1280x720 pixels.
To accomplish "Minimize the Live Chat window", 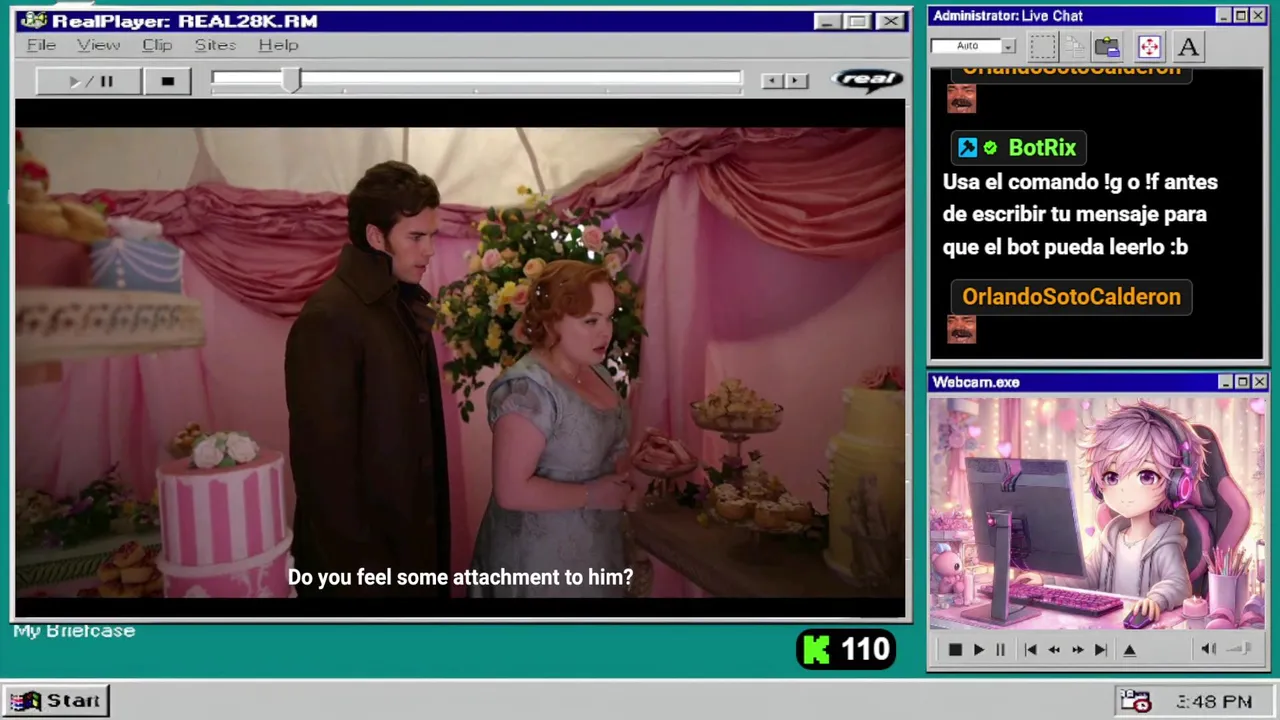I will (1223, 16).
